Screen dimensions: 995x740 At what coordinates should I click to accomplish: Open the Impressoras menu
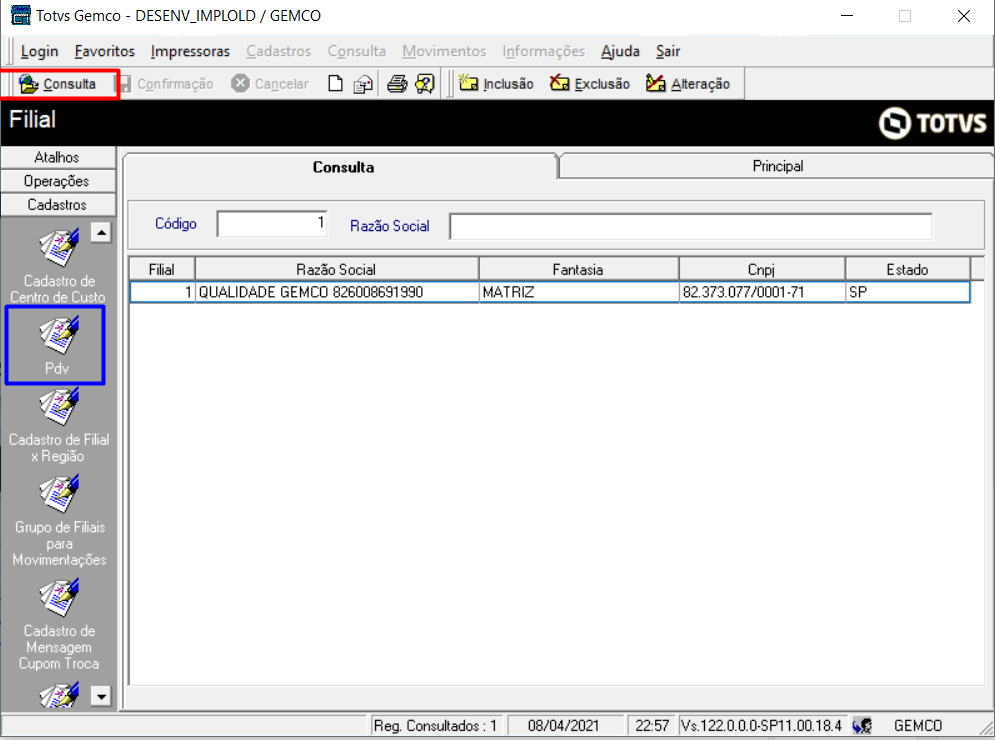[190, 51]
